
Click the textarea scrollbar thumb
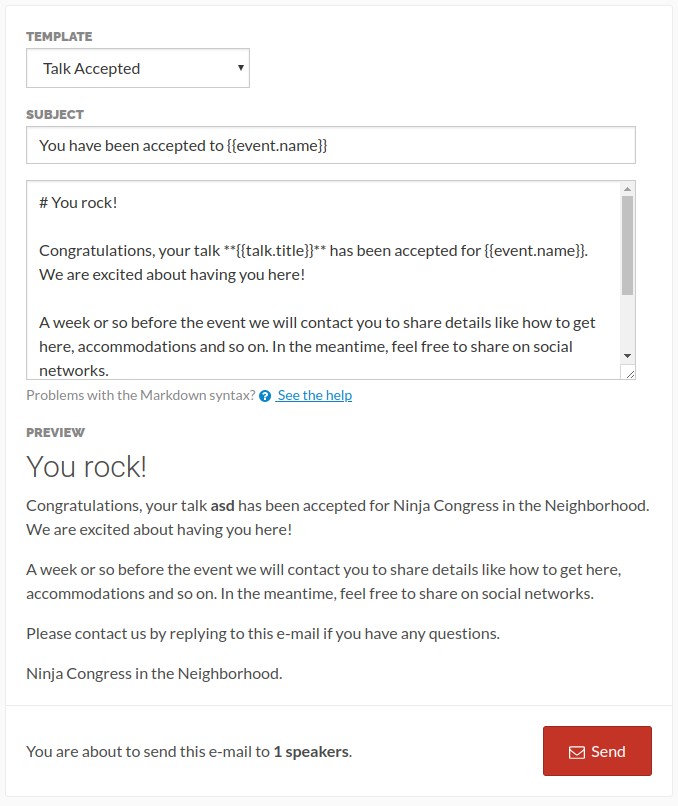pyautogui.click(x=627, y=245)
